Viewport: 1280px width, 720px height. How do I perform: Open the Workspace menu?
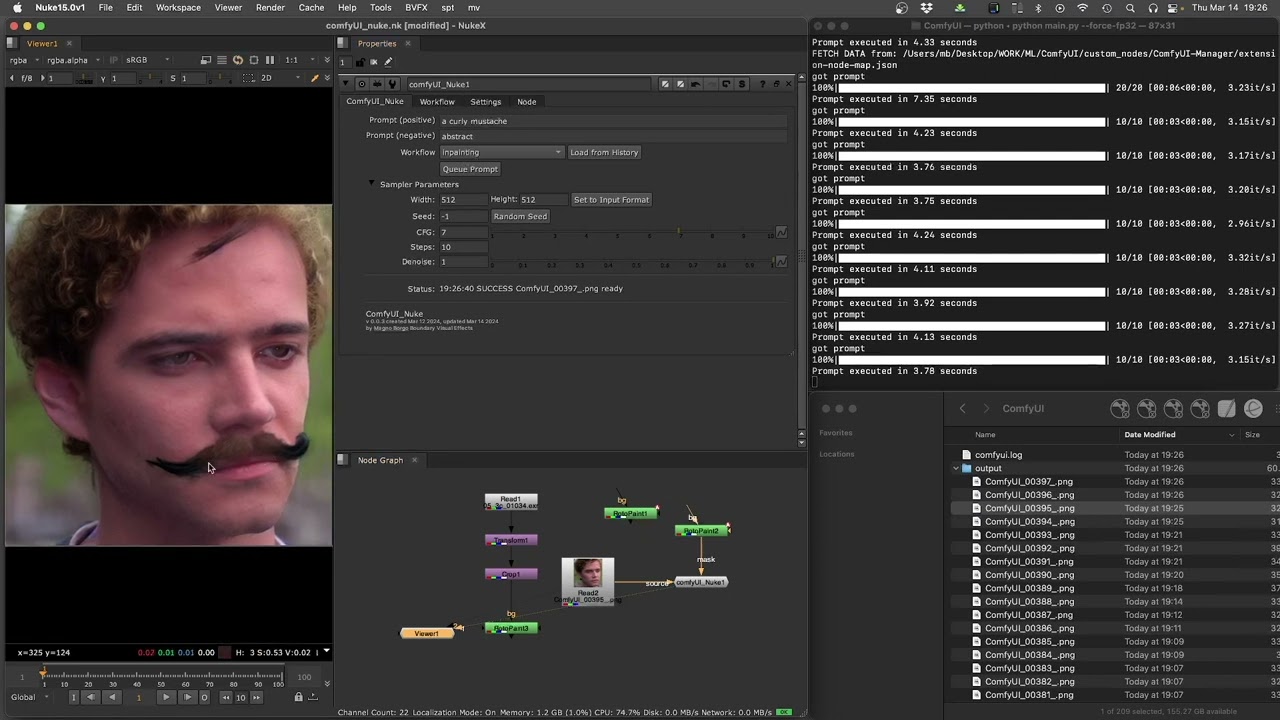178,7
